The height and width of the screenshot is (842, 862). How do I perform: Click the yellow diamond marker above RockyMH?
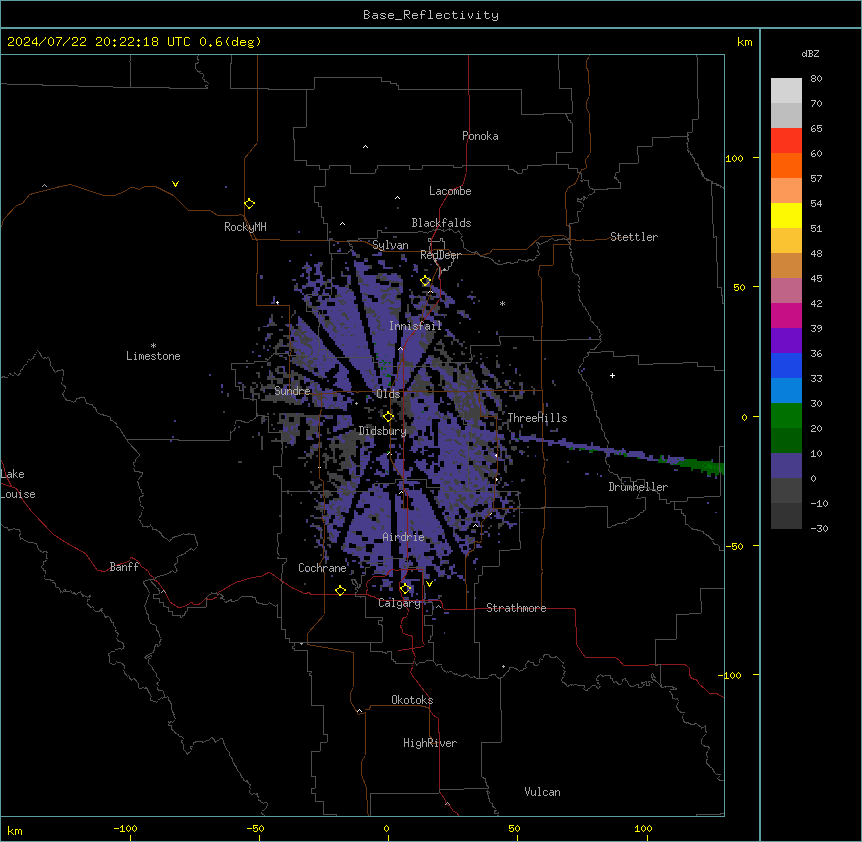click(249, 204)
